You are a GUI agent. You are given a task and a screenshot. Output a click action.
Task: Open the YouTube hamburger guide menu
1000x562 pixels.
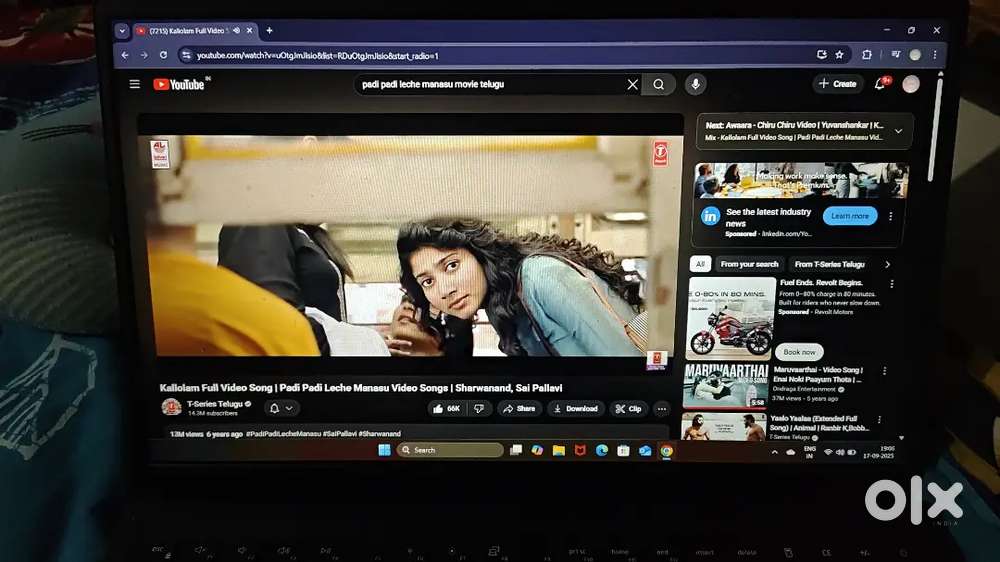[x=135, y=85]
